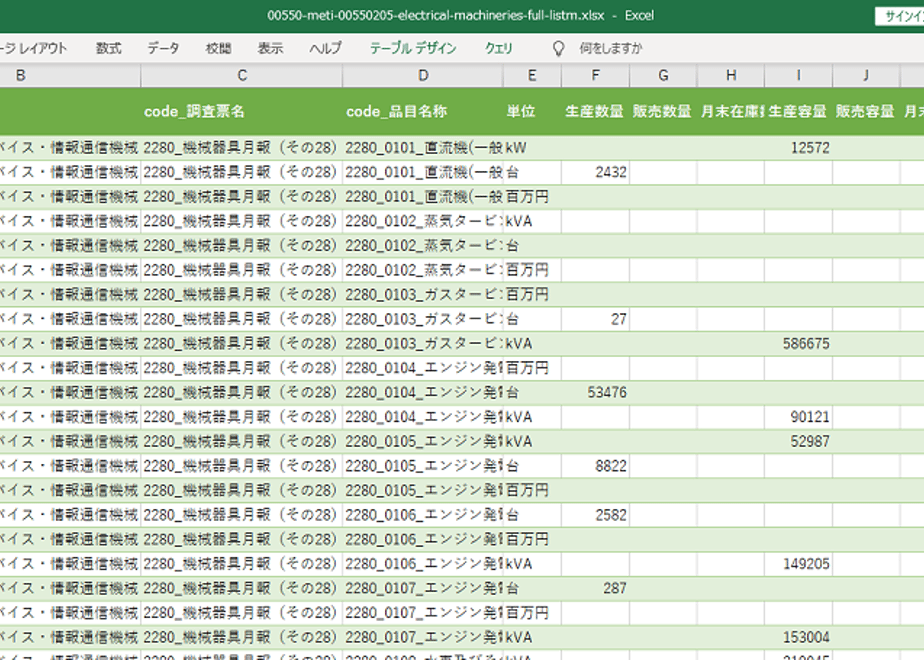Switch to the 校閲 tab
The image size is (924, 660).
(x=218, y=48)
